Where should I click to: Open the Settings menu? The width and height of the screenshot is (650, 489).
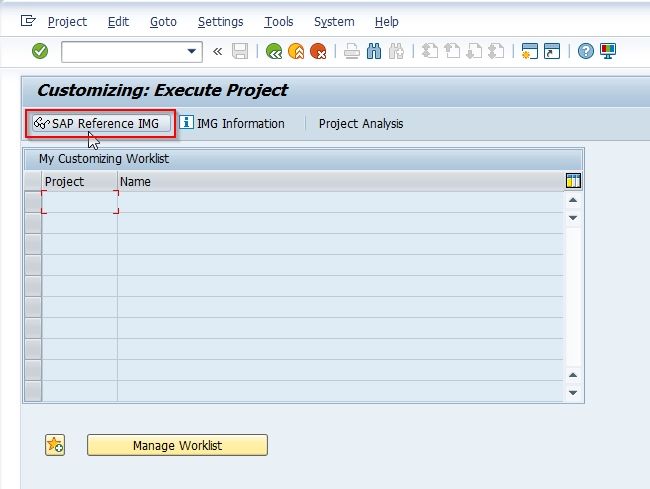221,22
